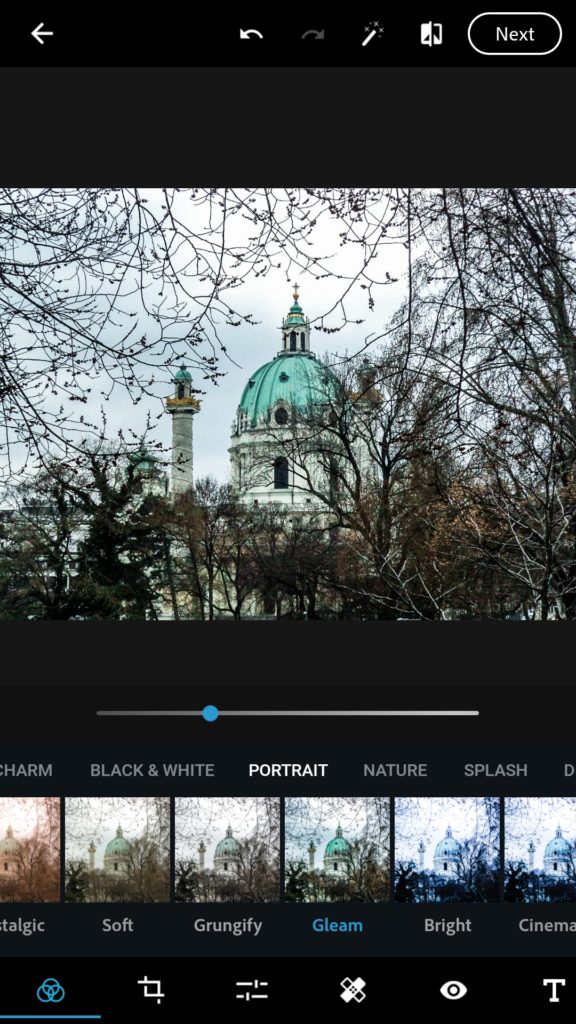Viewport: 576px width, 1024px height.
Task: Select the spot healing bandage tool
Action: [353, 990]
